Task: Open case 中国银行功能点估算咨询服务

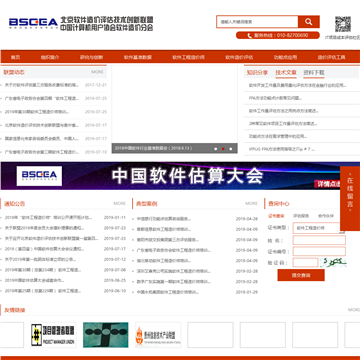Action: click(x=164, y=219)
